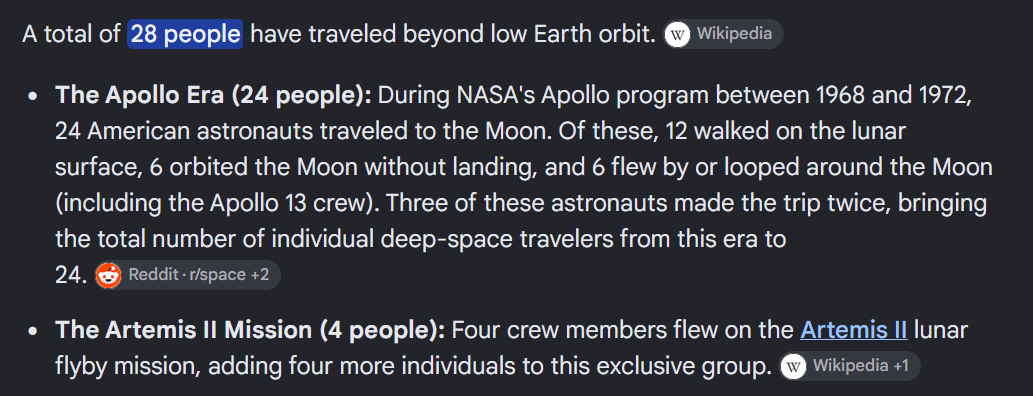Click the Wikipedia logo icon beside the first sentence
Screen dimensions: 1033x396
pyautogui.click(x=677, y=34)
